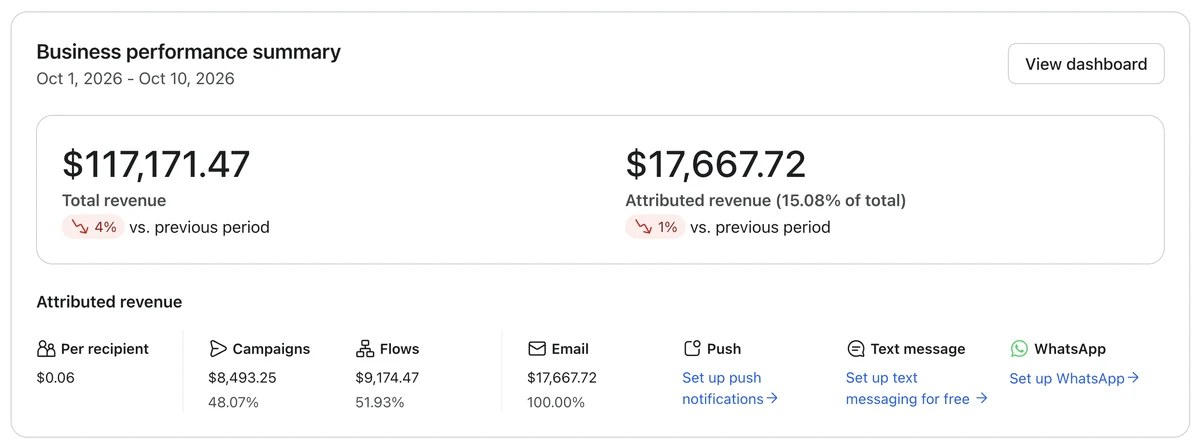Click the Flows hierarchy icon
1200x445 pixels.
[365, 349]
